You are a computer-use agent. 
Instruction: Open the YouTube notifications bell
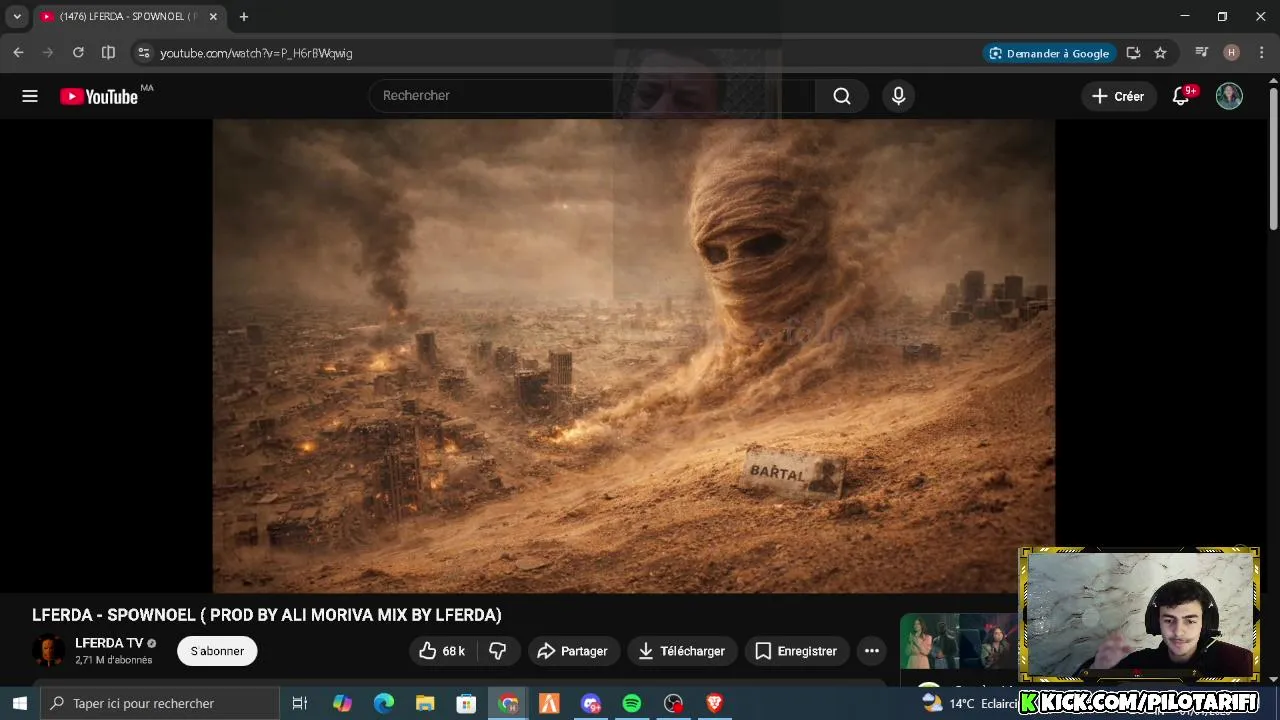1181,96
